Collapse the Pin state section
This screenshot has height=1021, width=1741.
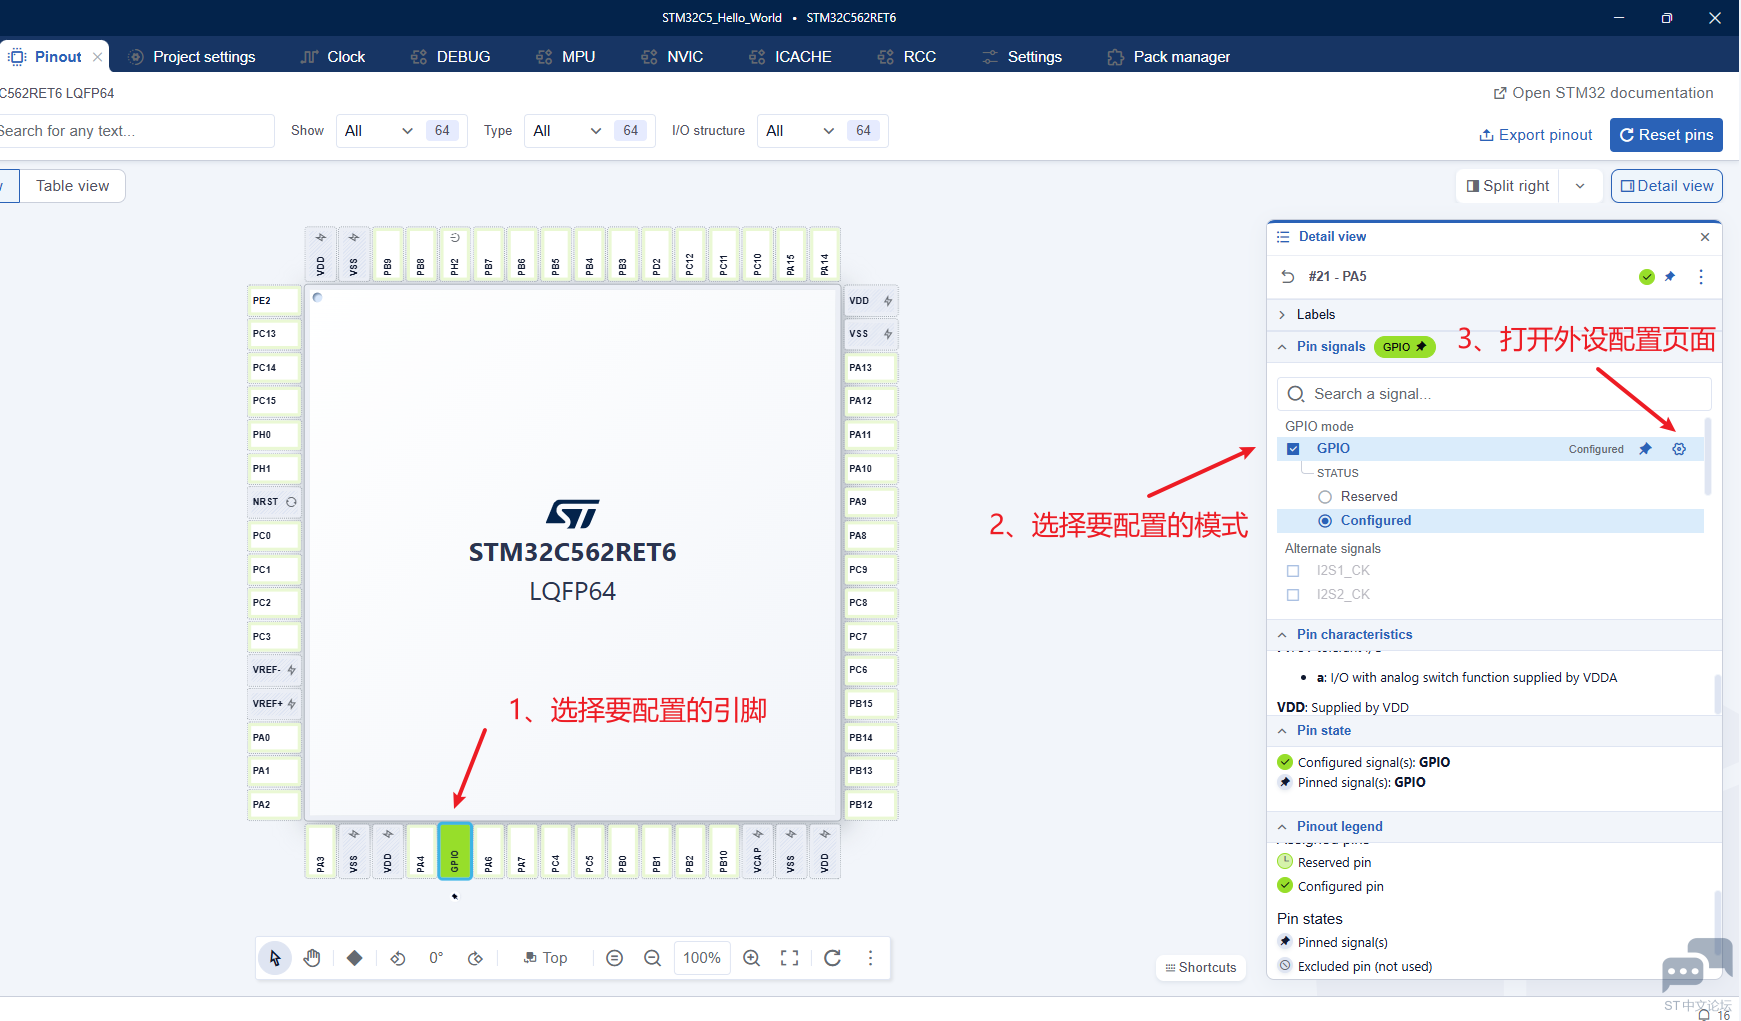[1282, 731]
